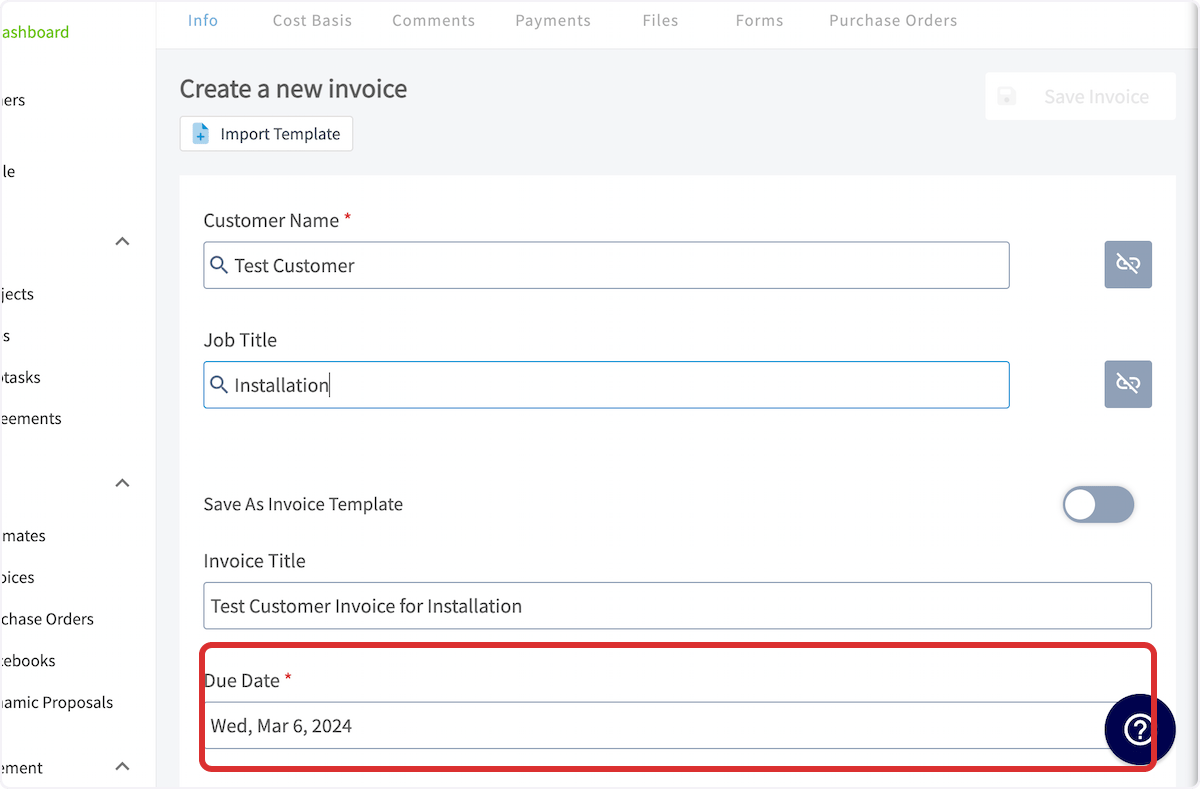Switch to the Info tab
This screenshot has height=789, width=1200.
(203, 20)
